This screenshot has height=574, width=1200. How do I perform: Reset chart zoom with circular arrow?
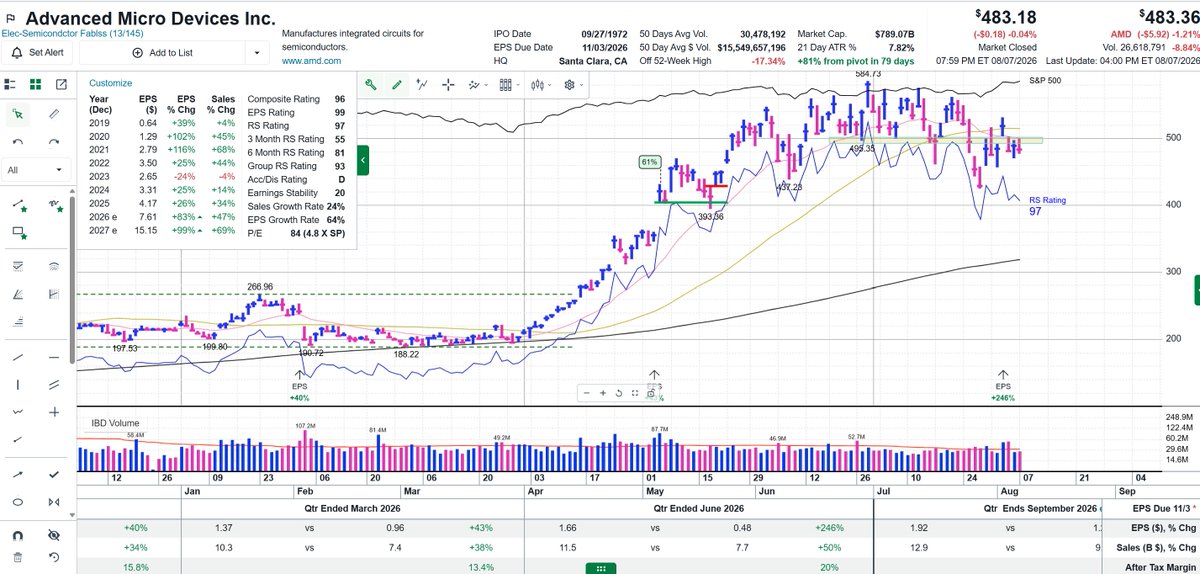[x=619, y=393]
